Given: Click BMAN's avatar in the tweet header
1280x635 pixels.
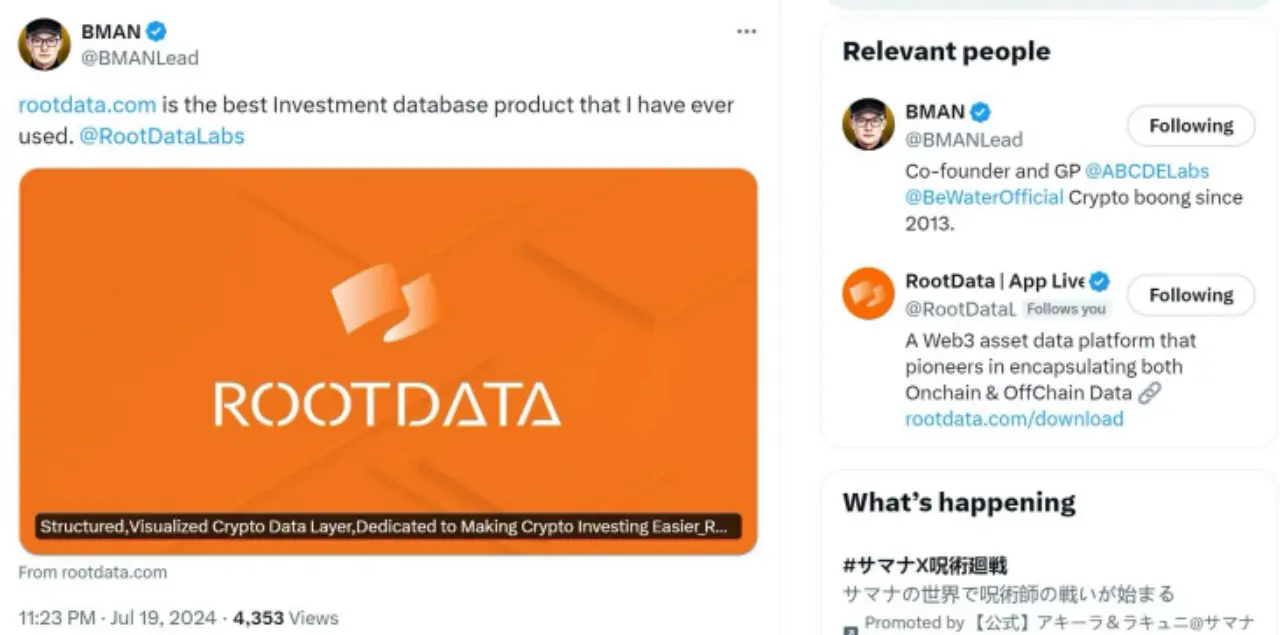Looking at the screenshot, I should pos(44,44).
